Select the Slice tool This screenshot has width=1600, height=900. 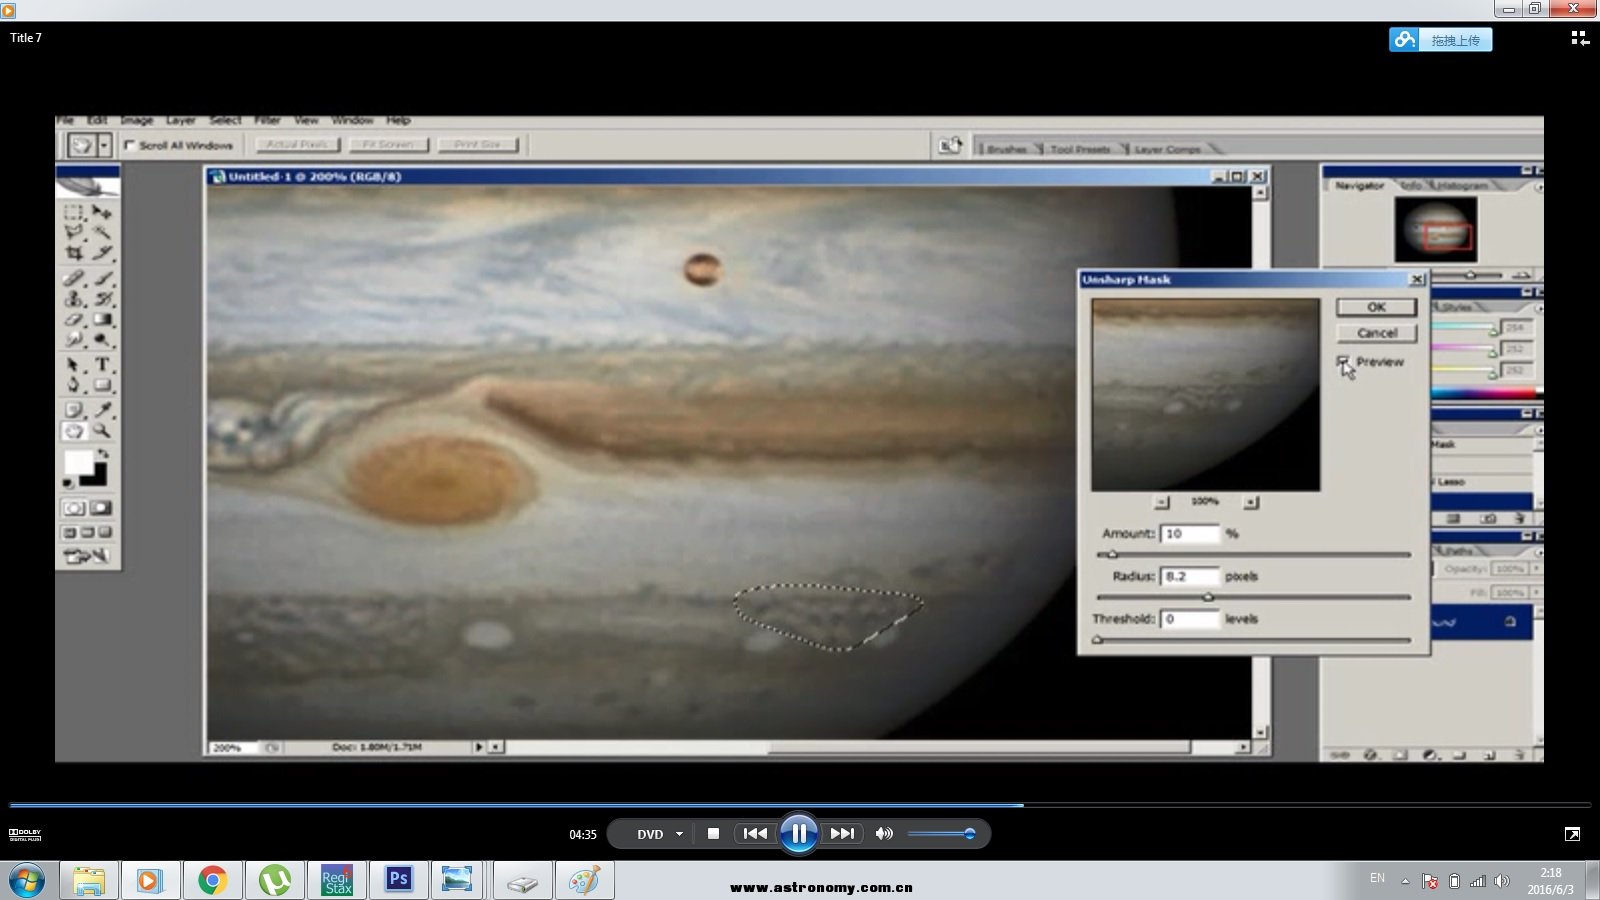click(102, 253)
